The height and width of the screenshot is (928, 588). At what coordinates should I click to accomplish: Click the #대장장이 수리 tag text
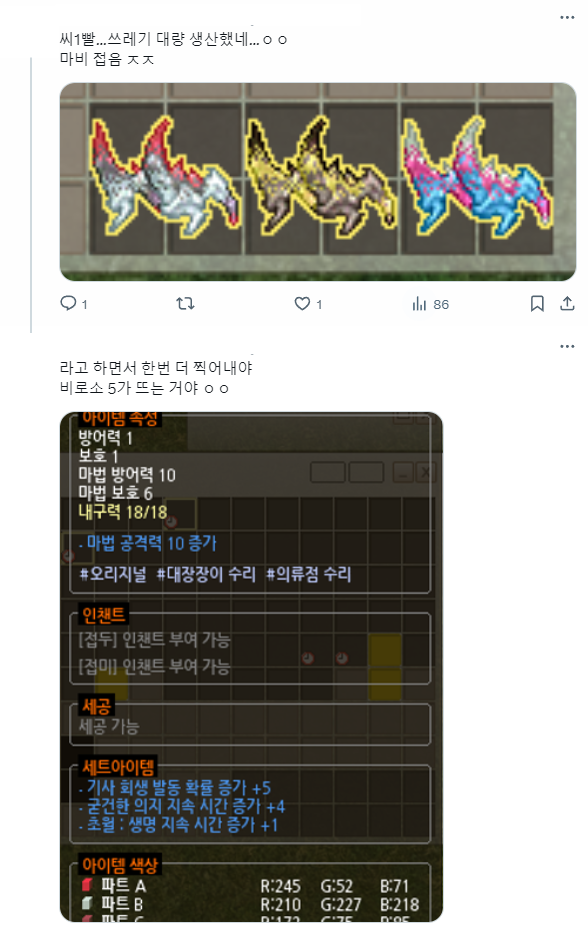pyautogui.click(x=206, y=574)
